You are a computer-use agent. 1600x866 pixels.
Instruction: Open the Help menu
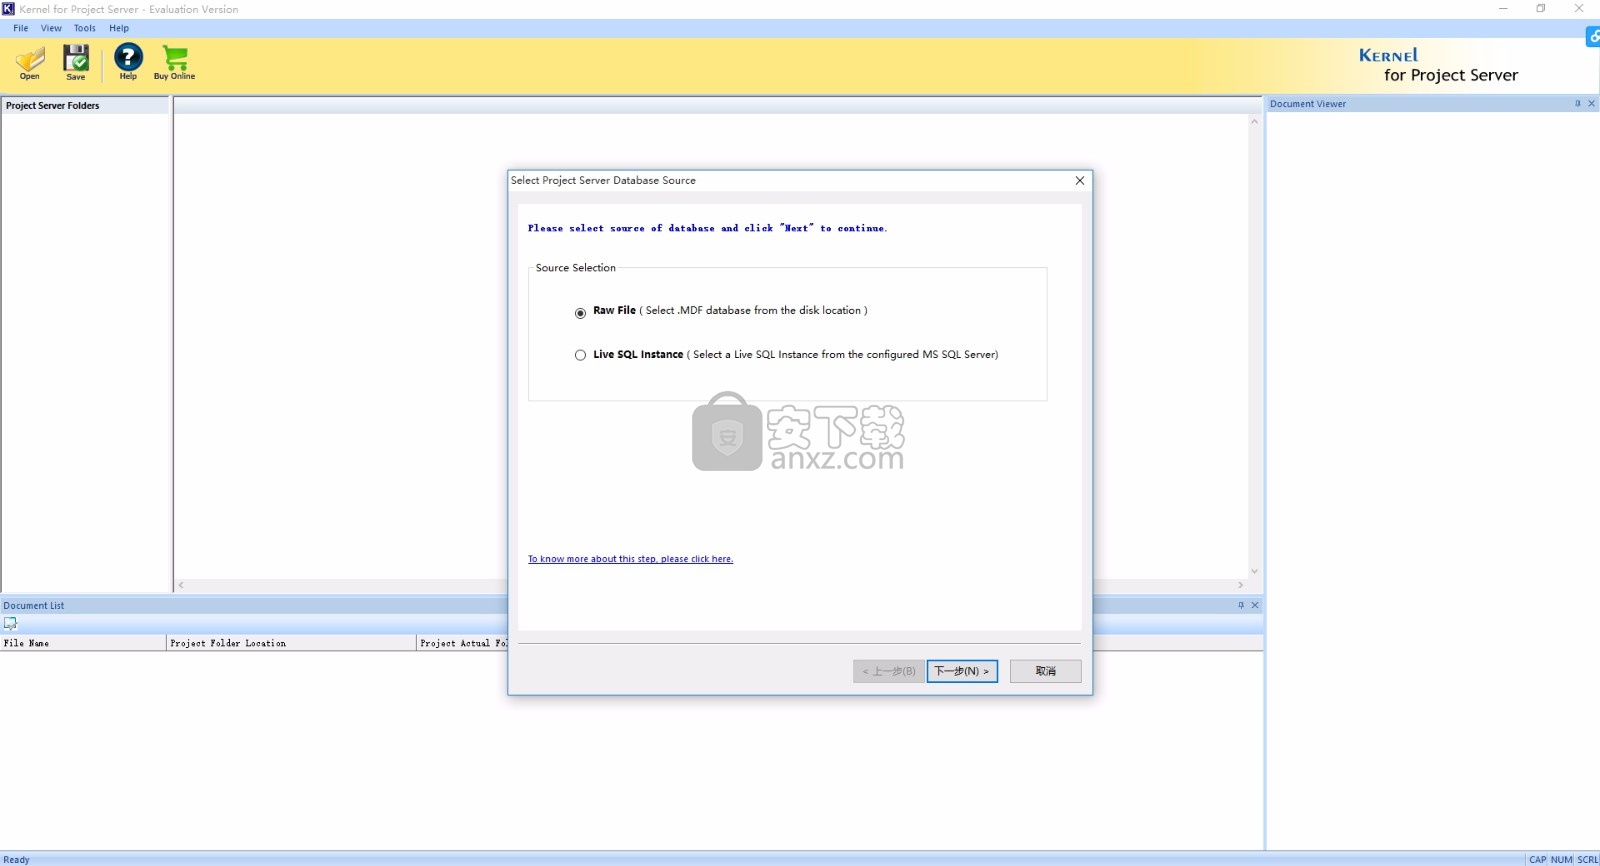pos(119,28)
